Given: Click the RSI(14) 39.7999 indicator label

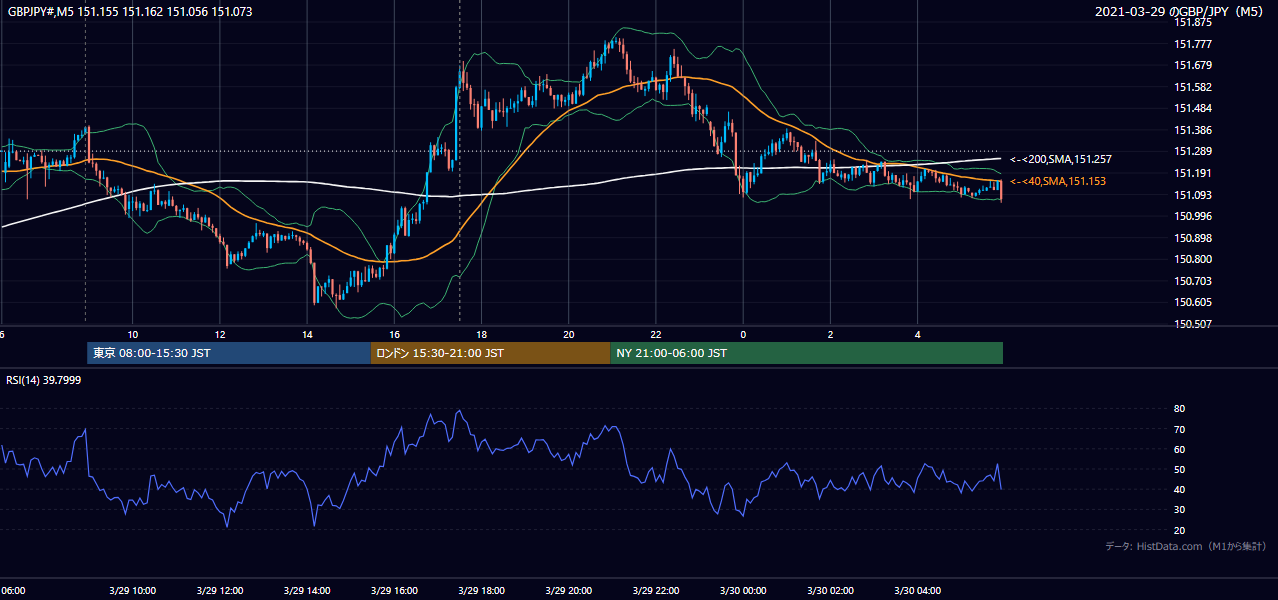Looking at the screenshot, I should 44,380.
